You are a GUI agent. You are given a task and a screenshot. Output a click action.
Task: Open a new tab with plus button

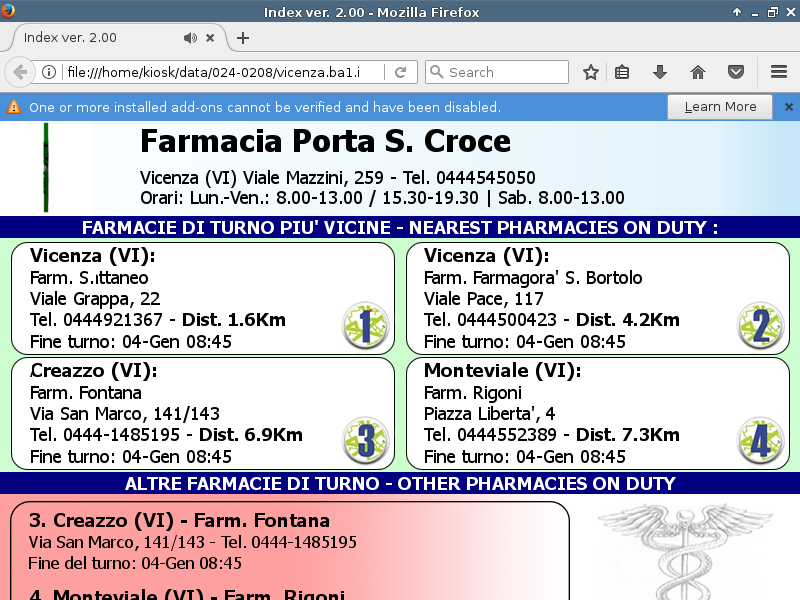click(243, 38)
